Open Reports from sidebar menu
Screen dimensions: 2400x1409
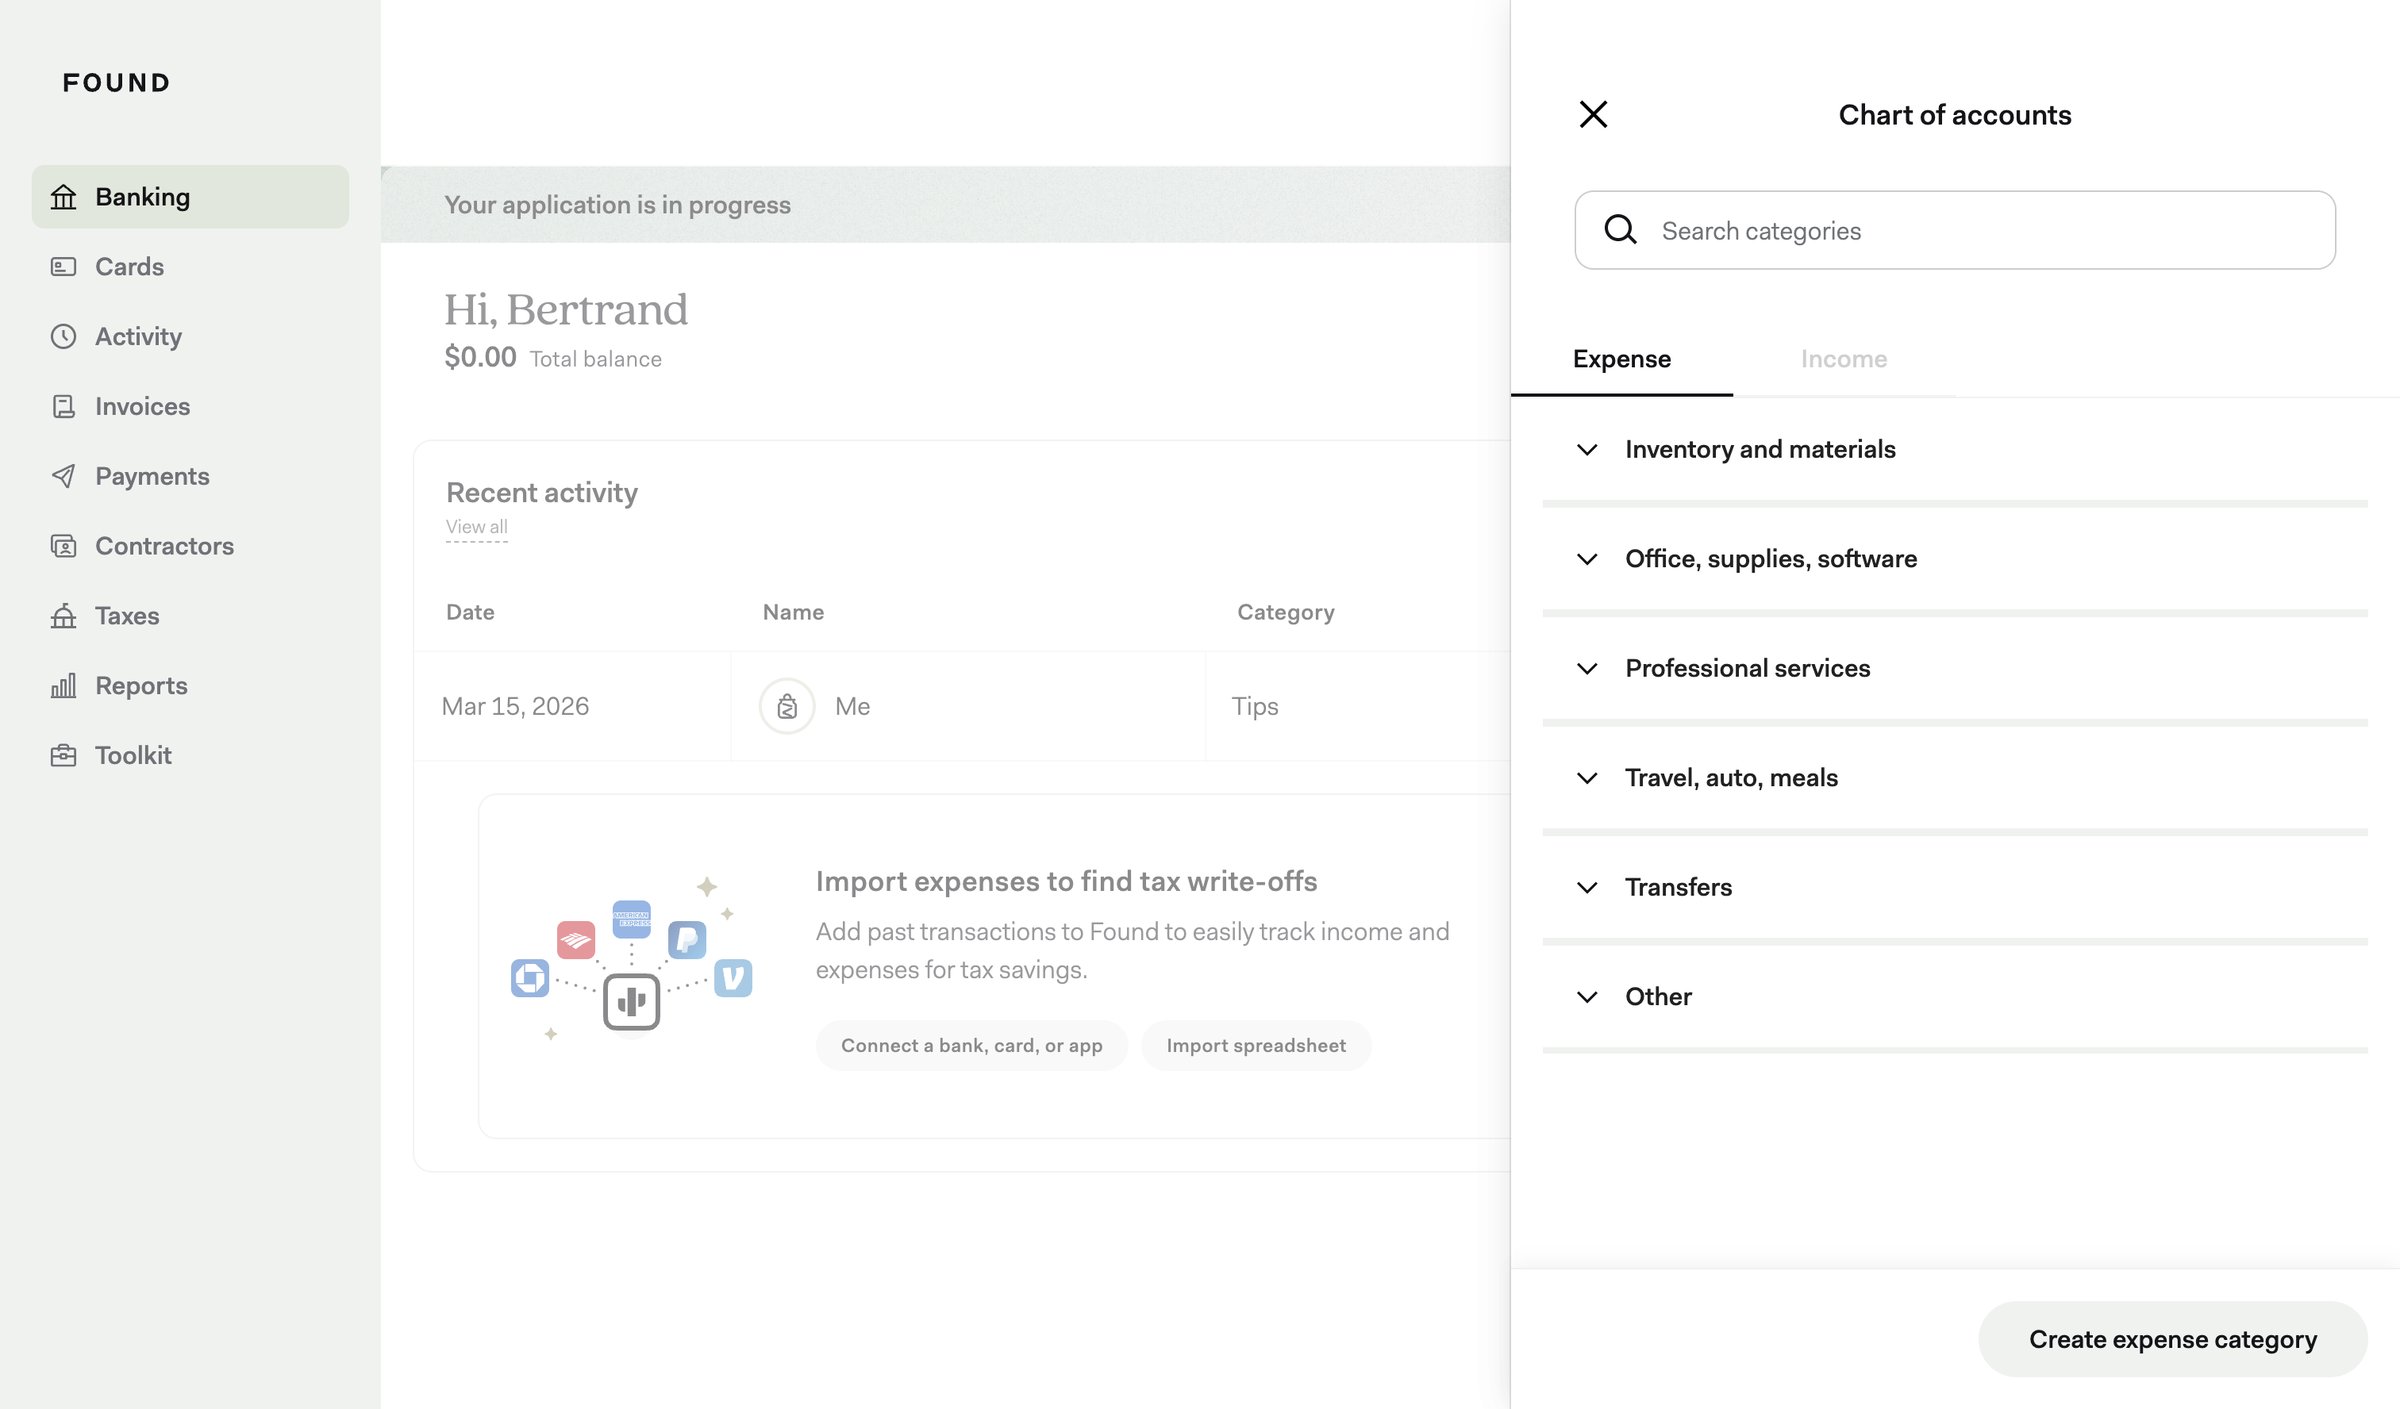[x=190, y=686]
